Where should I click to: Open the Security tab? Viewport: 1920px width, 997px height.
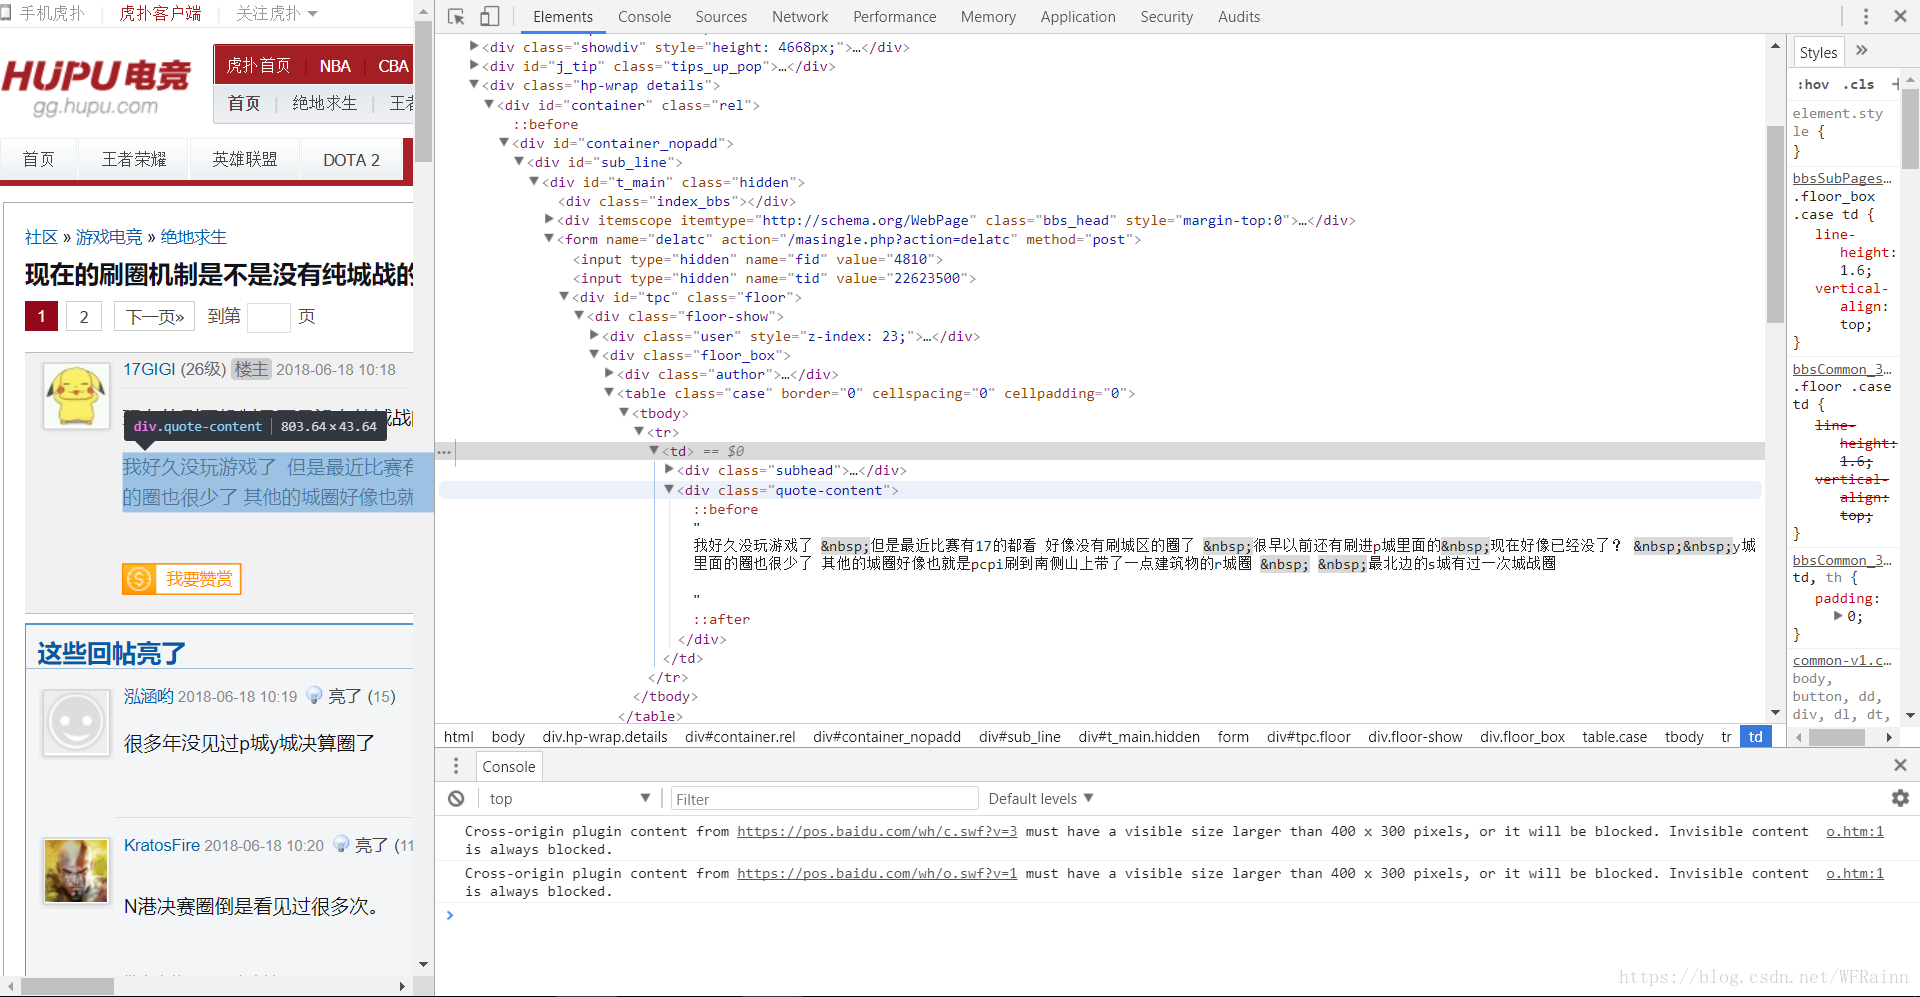[1166, 17]
